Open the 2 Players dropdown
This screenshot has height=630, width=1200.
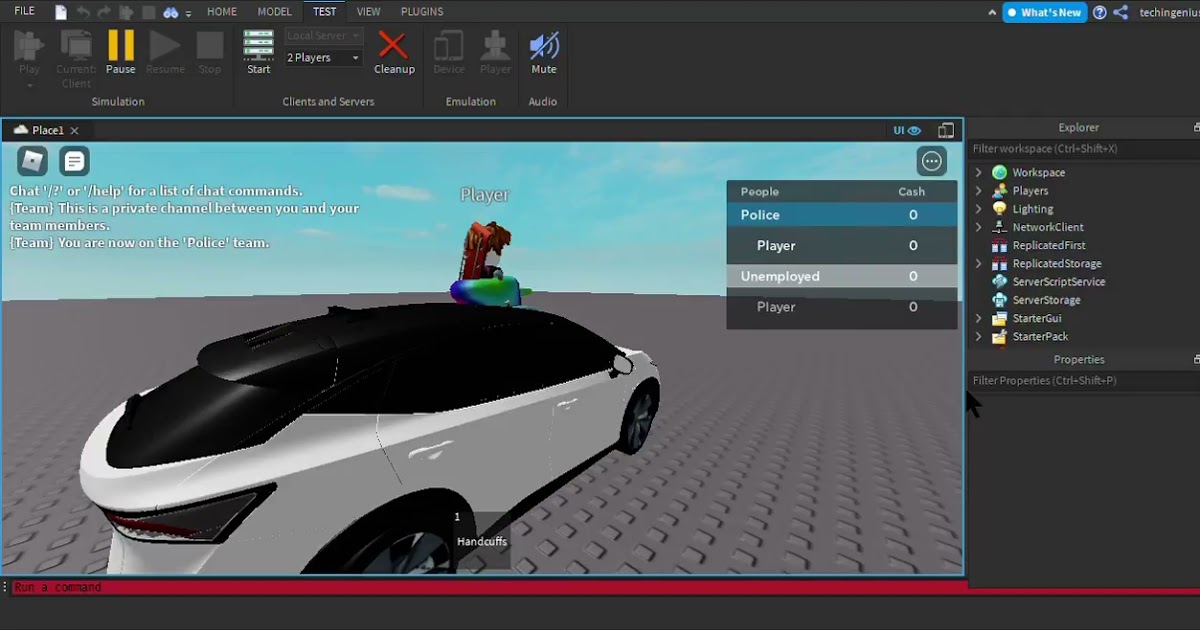pos(323,58)
